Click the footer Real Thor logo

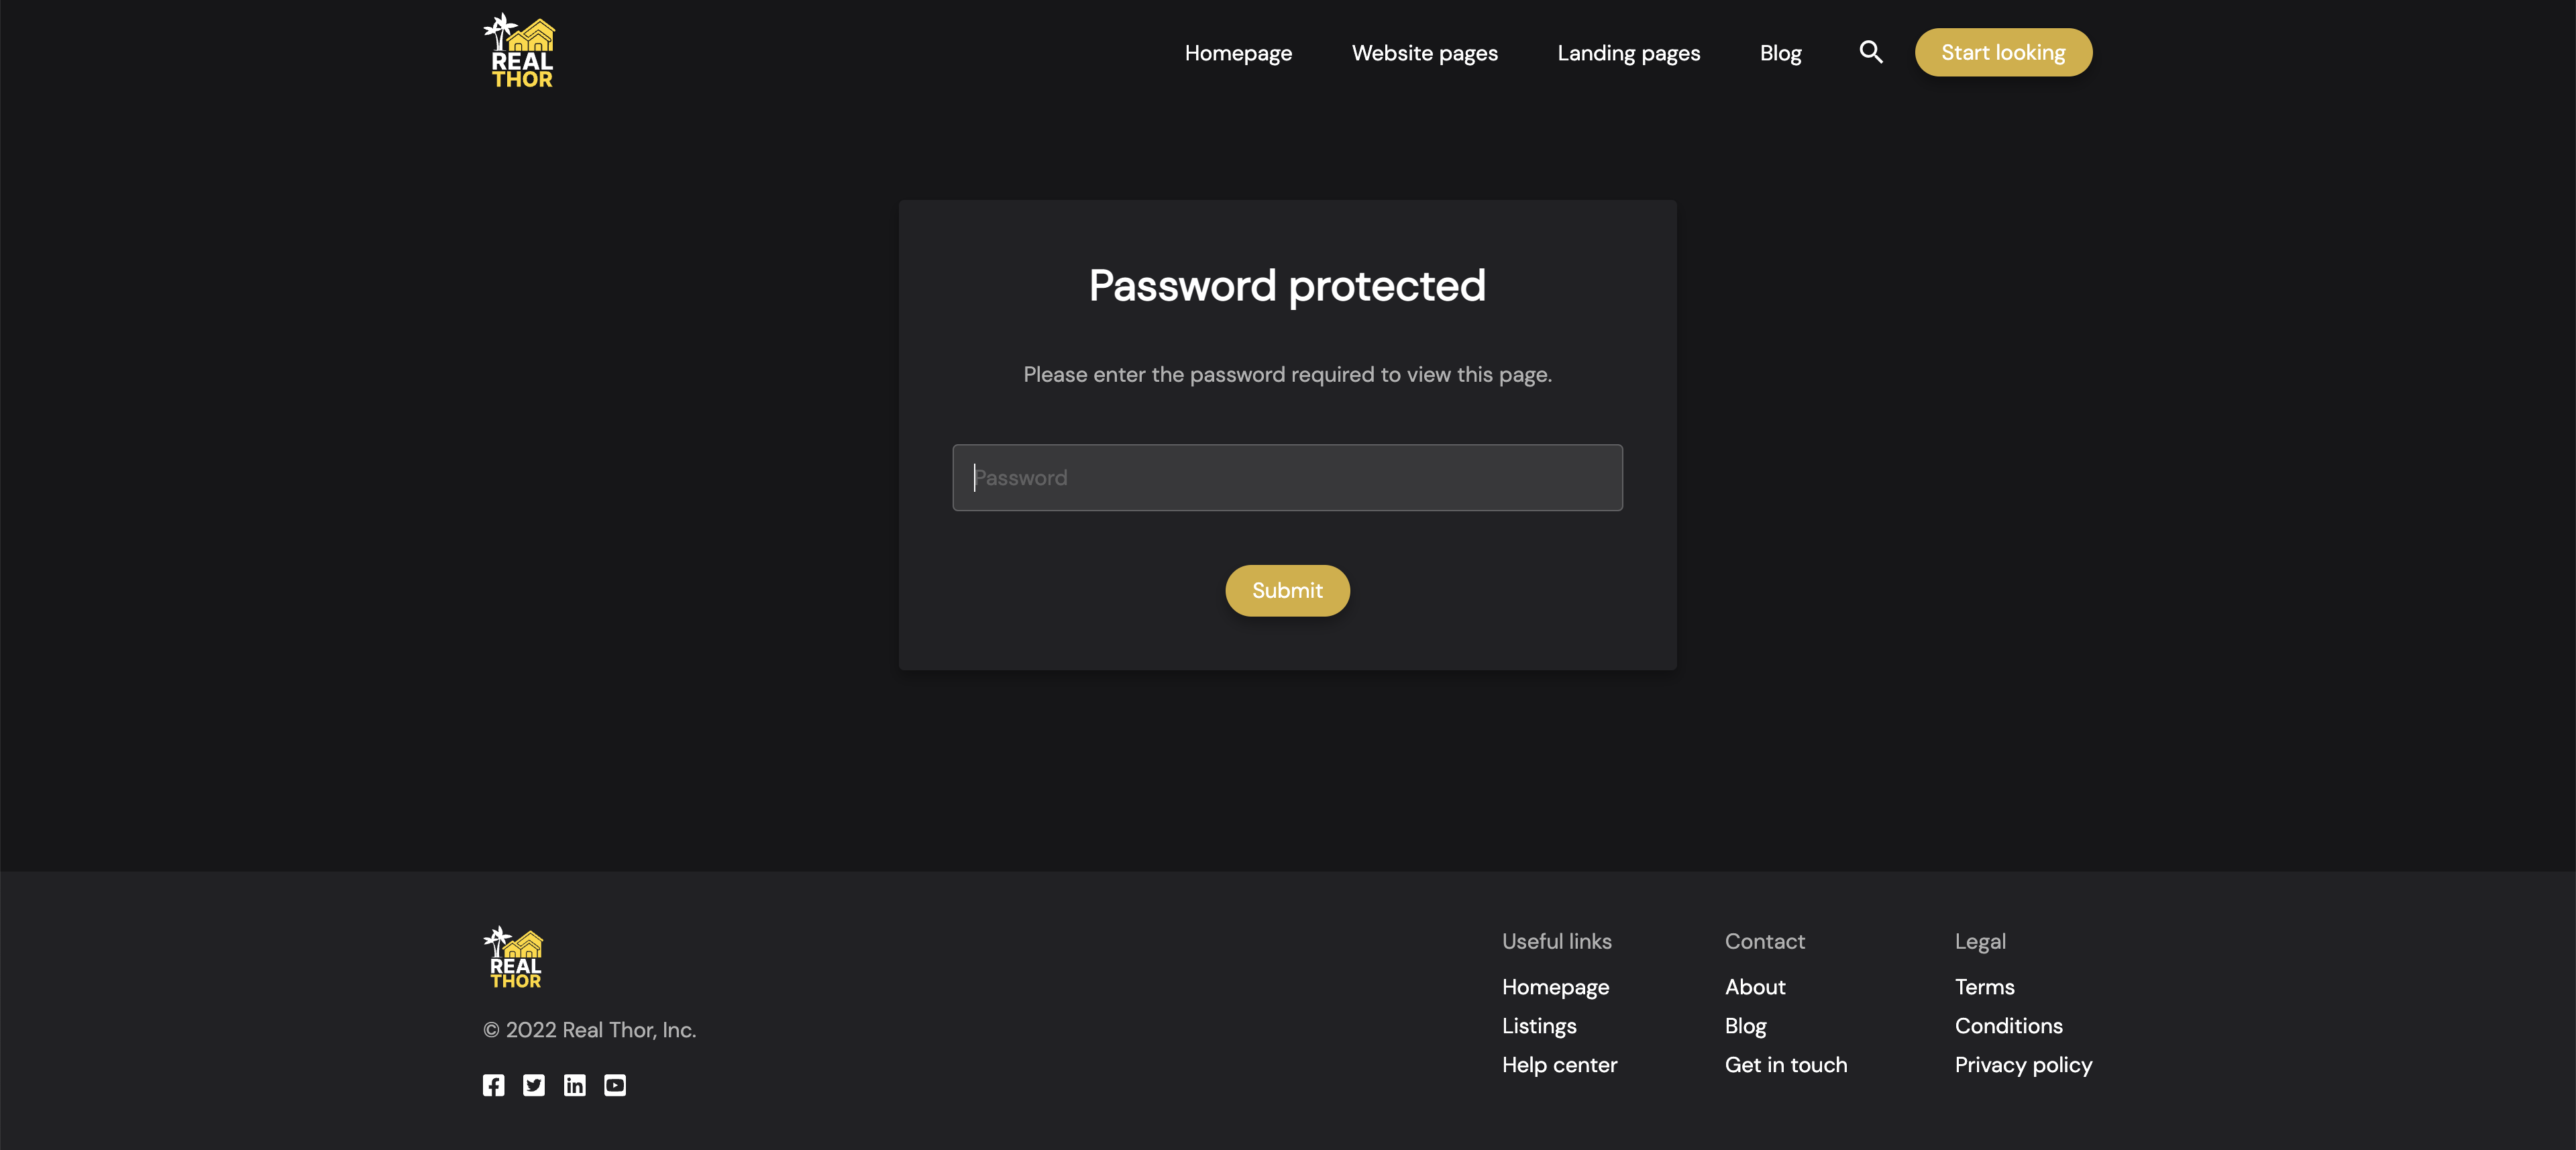(513, 957)
